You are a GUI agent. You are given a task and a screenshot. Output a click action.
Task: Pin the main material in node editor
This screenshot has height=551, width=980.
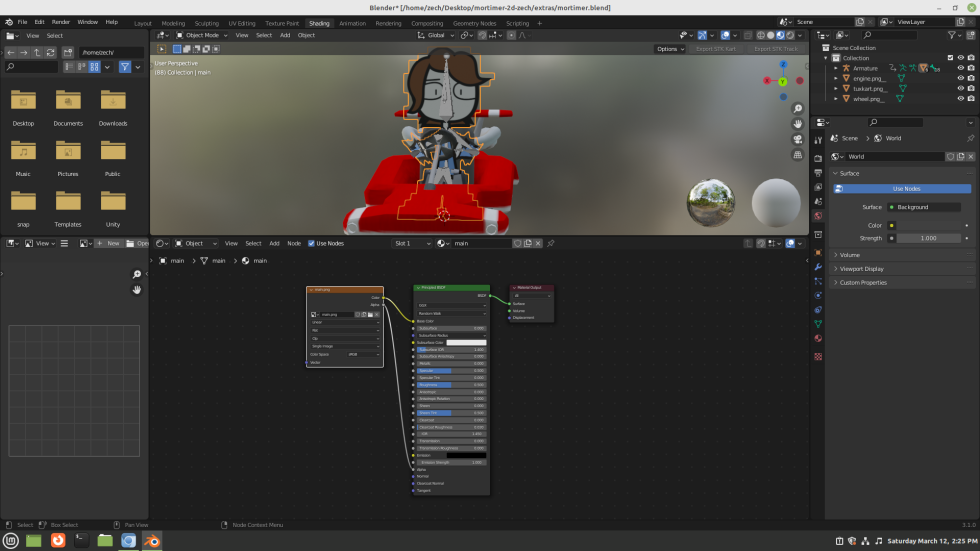[x=550, y=243]
